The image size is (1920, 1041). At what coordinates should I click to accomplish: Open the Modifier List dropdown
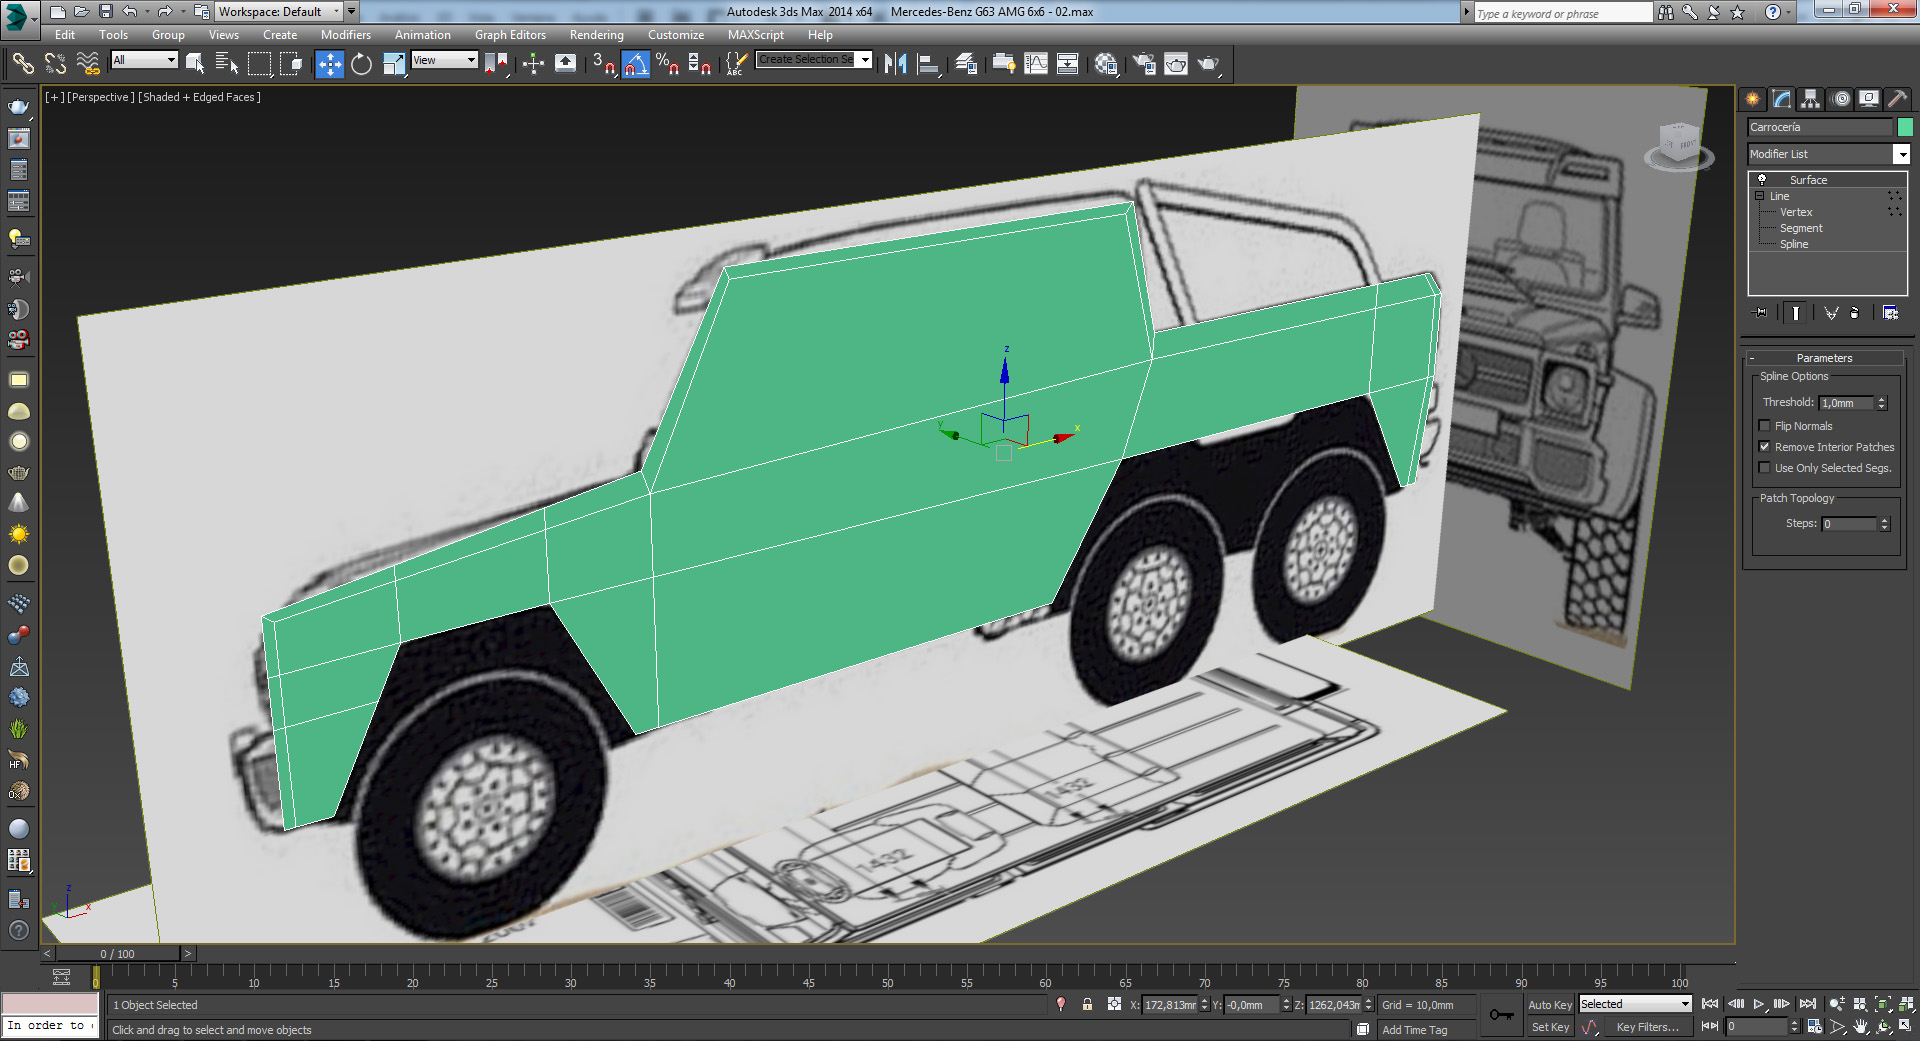click(x=1901, y=154)
